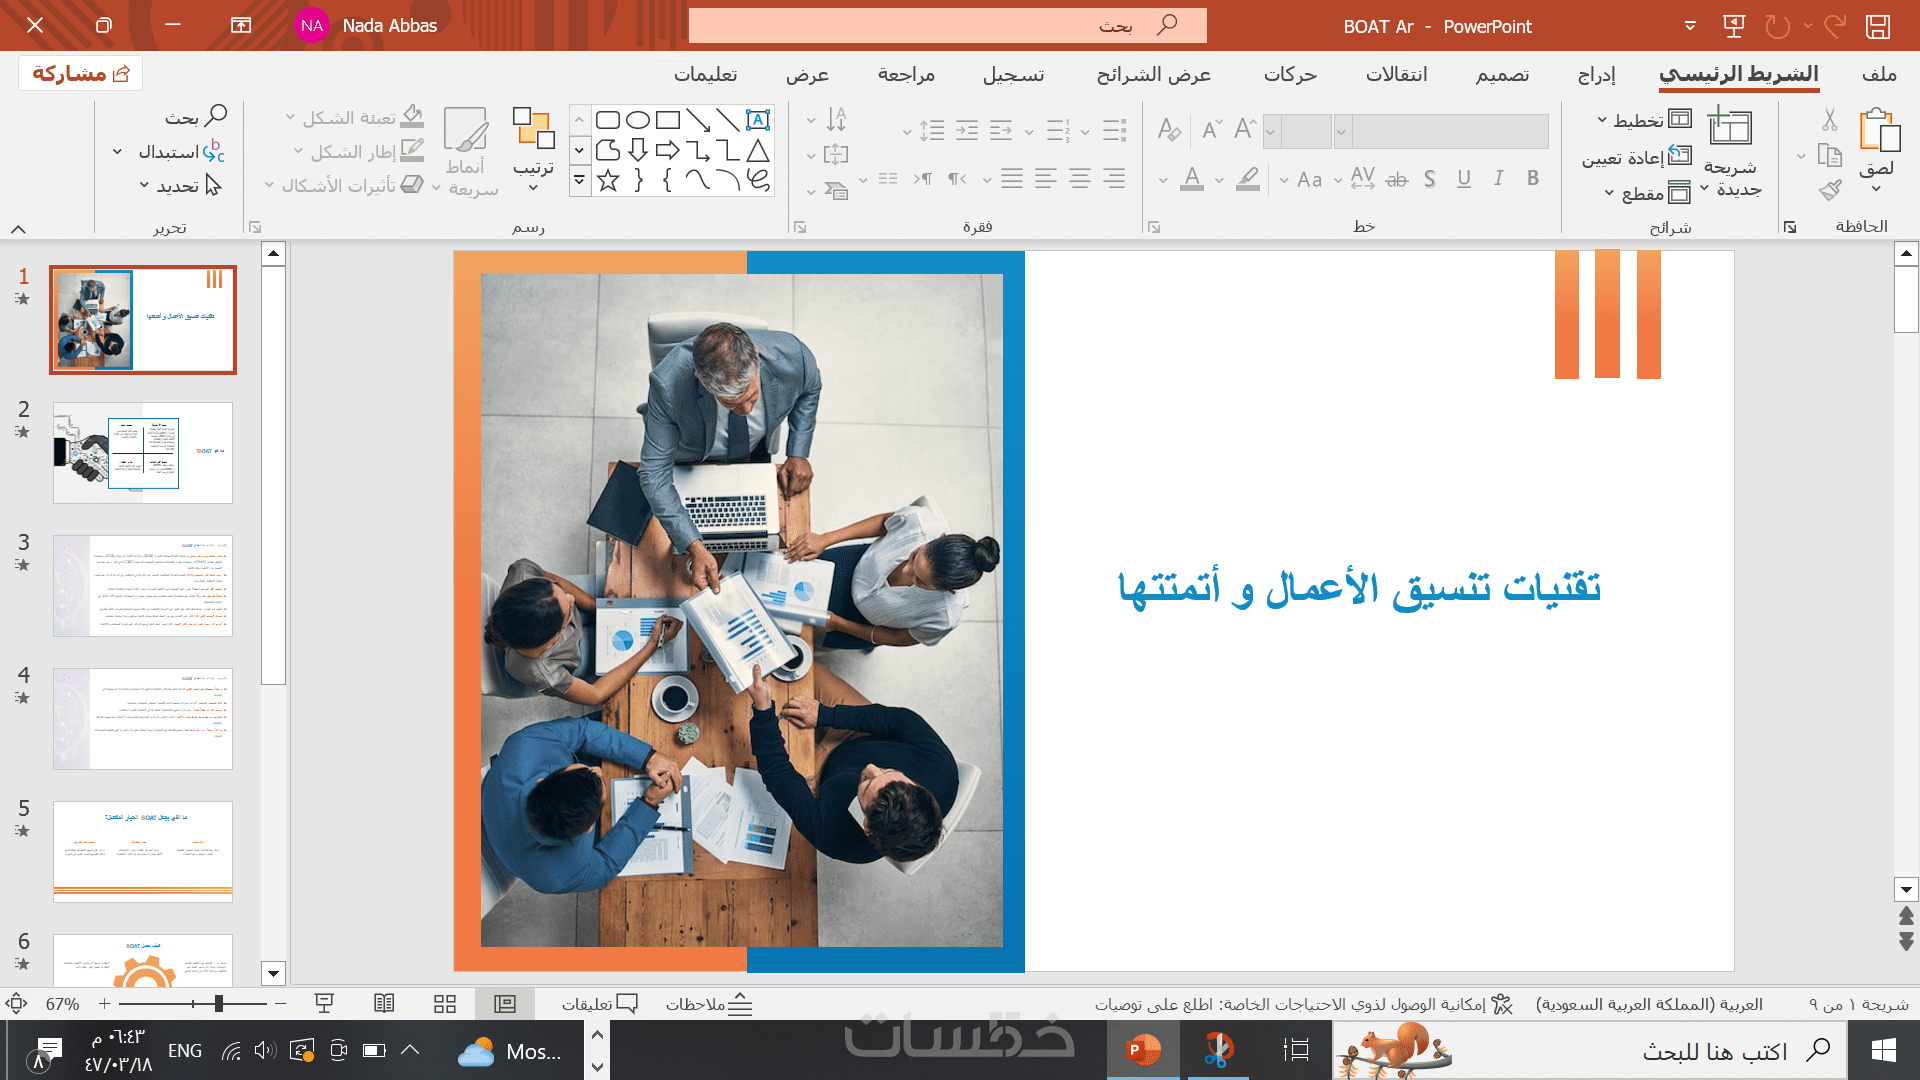Switch to Reading View in status bar
Screen dimensions: 1920x1080
pyautogui.click(x=384, y=1004)
